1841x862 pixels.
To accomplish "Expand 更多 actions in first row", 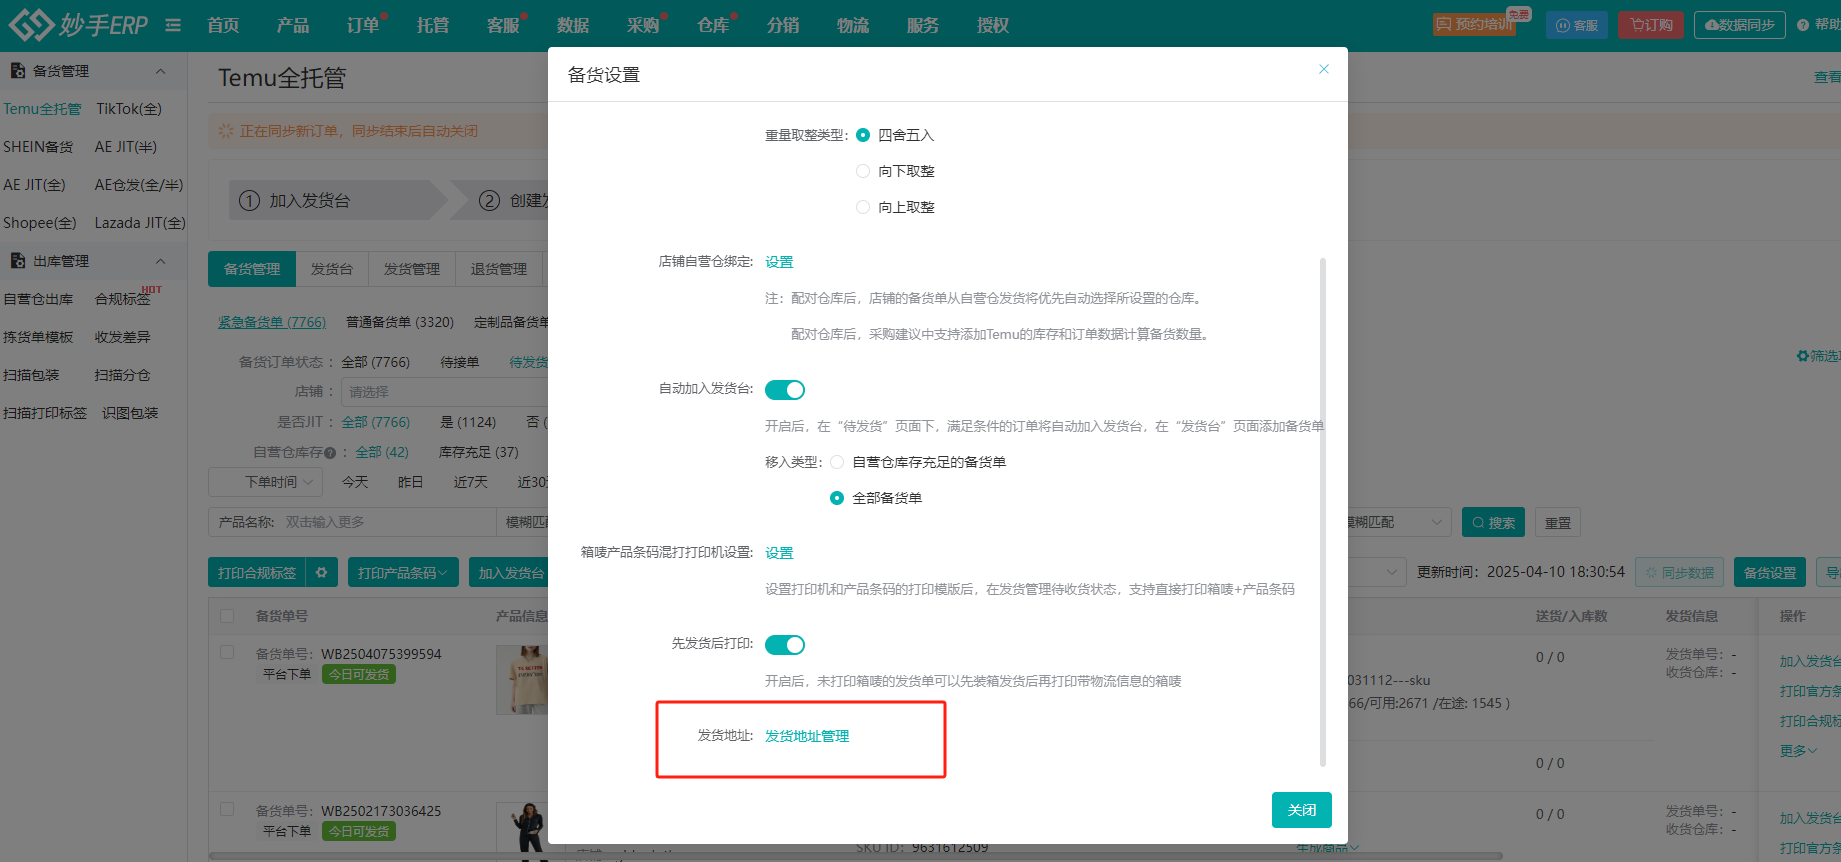I will click(x=1798, y=751).
